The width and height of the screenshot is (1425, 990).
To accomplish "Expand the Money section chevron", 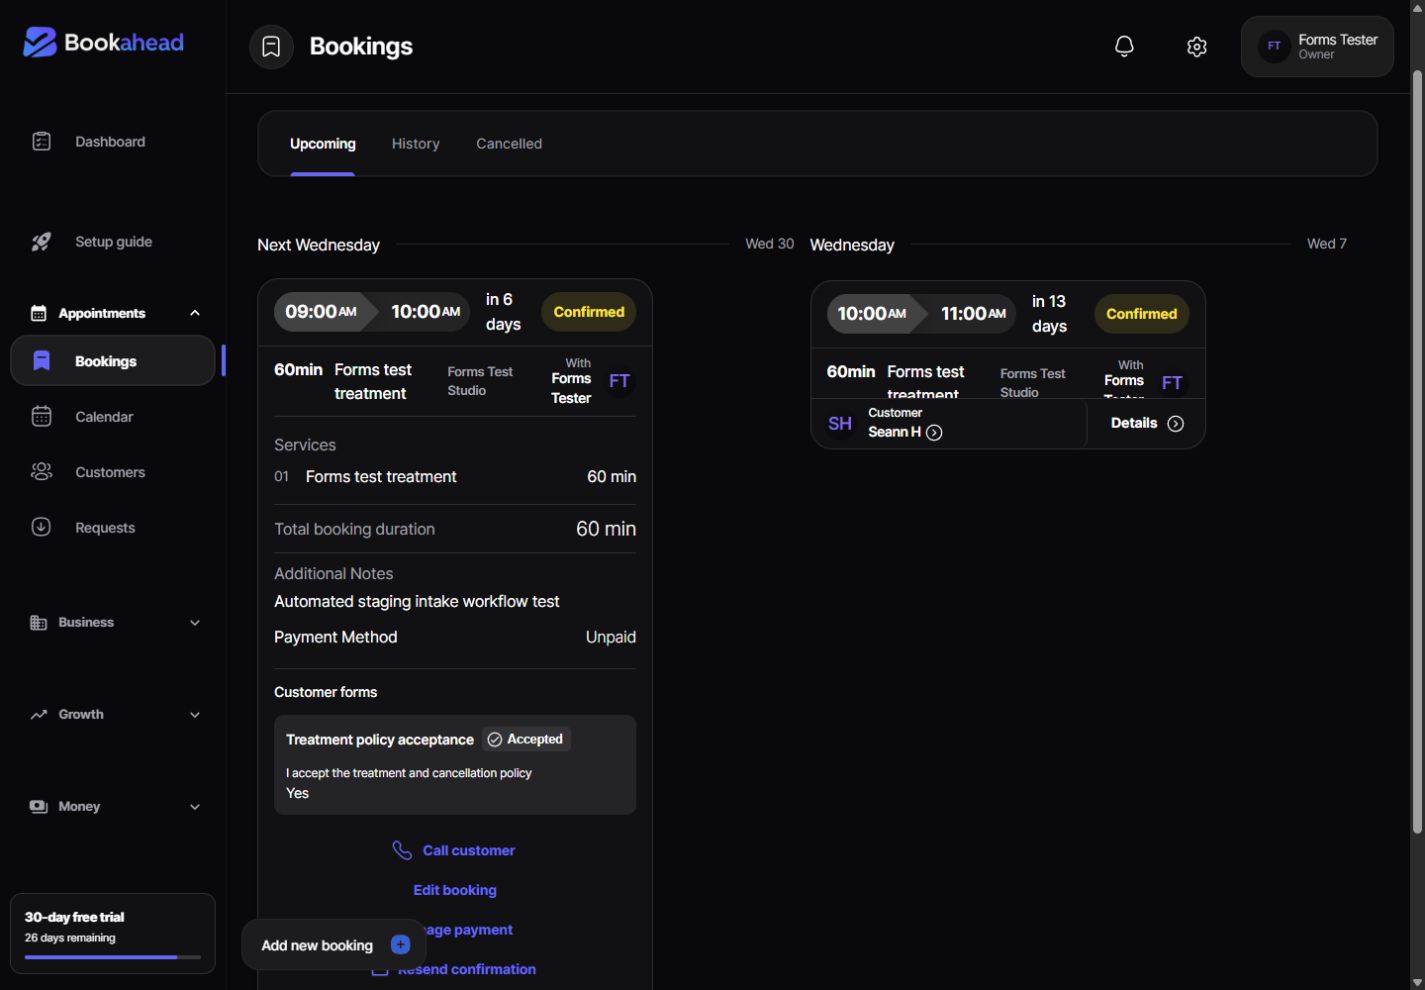I will click(195, 806).
